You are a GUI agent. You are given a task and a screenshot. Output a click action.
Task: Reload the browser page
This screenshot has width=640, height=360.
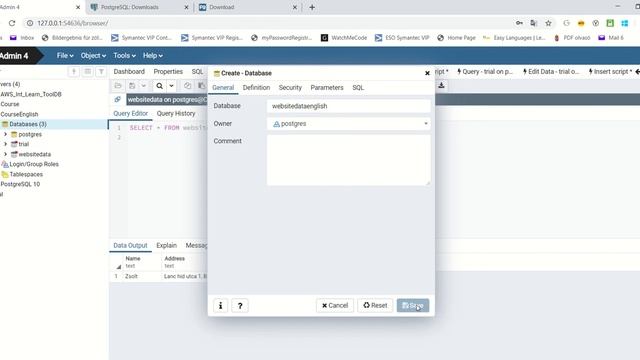12,23
